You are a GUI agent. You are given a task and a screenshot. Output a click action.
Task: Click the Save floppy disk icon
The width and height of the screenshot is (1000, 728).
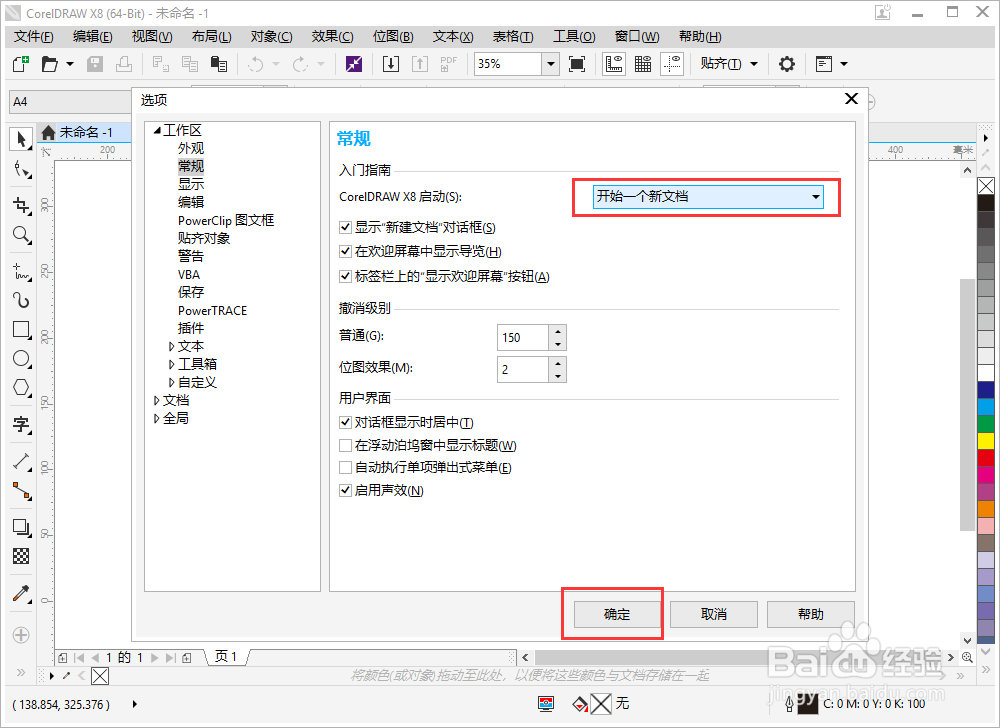point(95,64)
